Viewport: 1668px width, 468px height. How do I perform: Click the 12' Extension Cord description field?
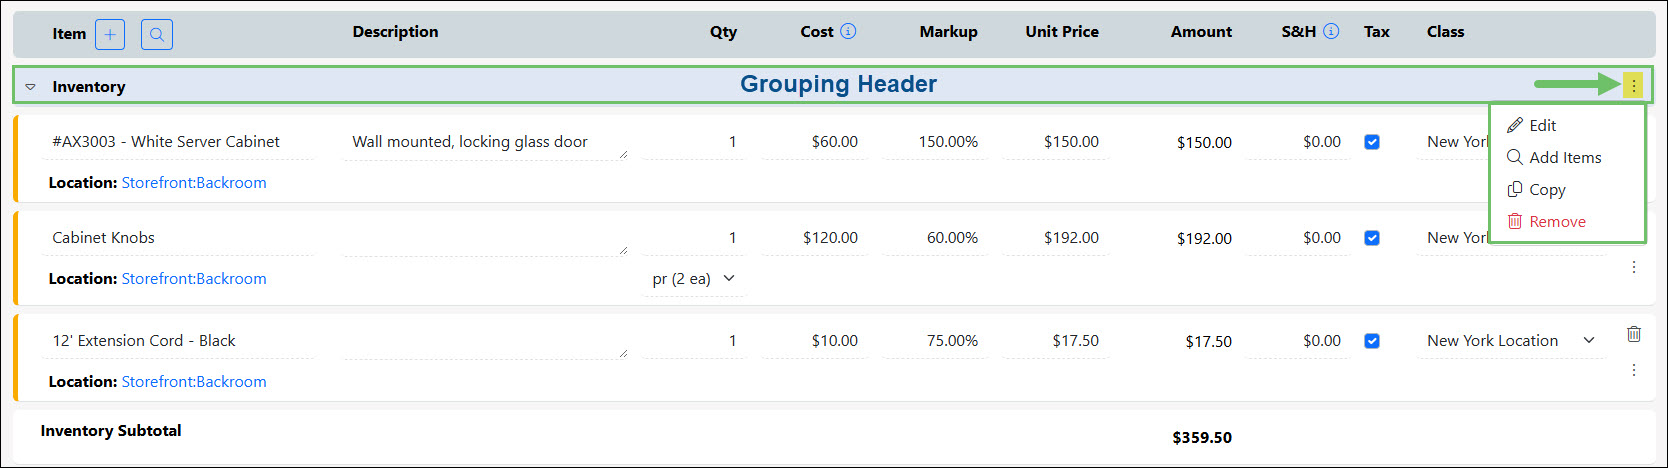[486, 341]
